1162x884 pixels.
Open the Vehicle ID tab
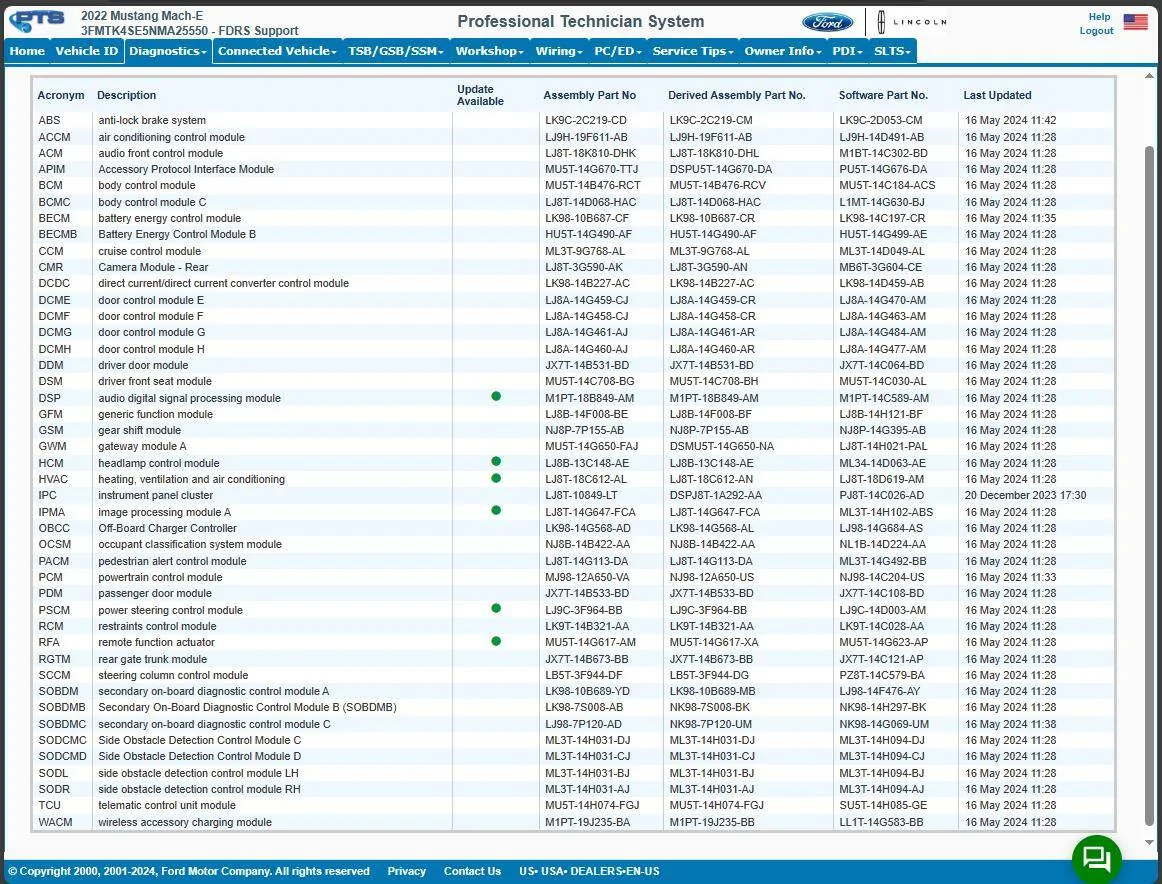point(87,50)
